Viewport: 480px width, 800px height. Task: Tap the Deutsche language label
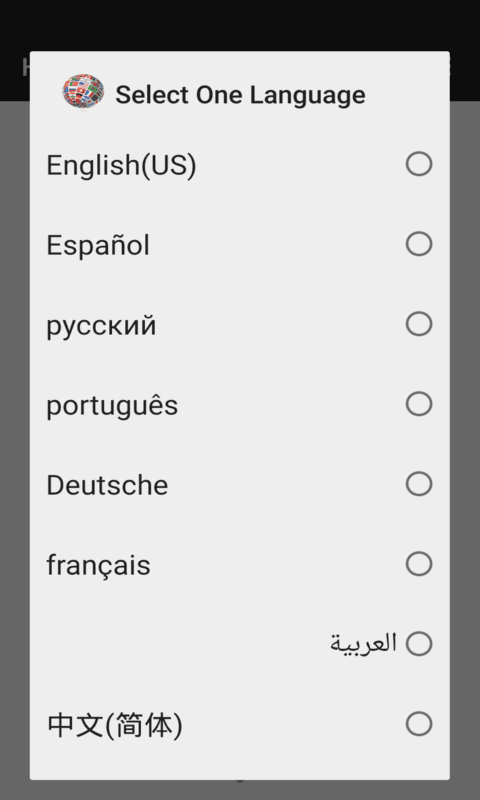click(107, 485)
